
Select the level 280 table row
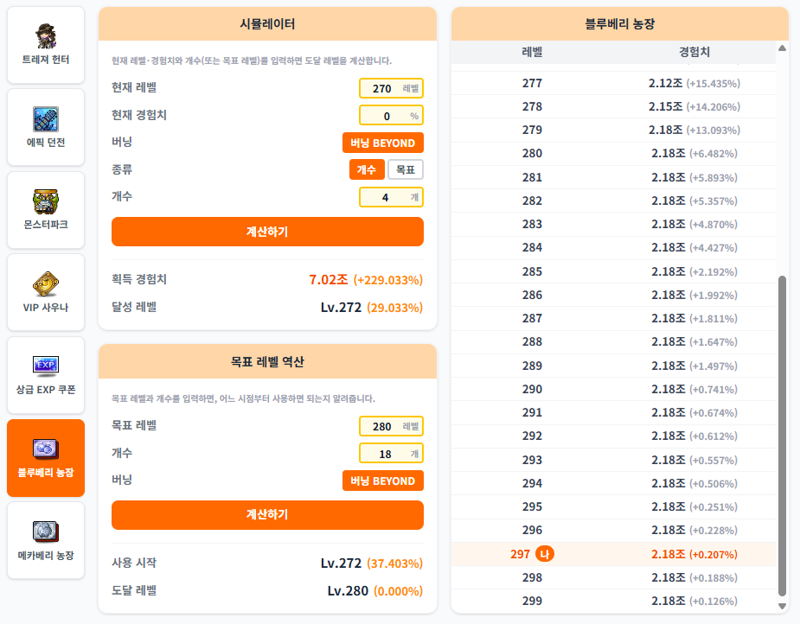[x=613, y=154]
